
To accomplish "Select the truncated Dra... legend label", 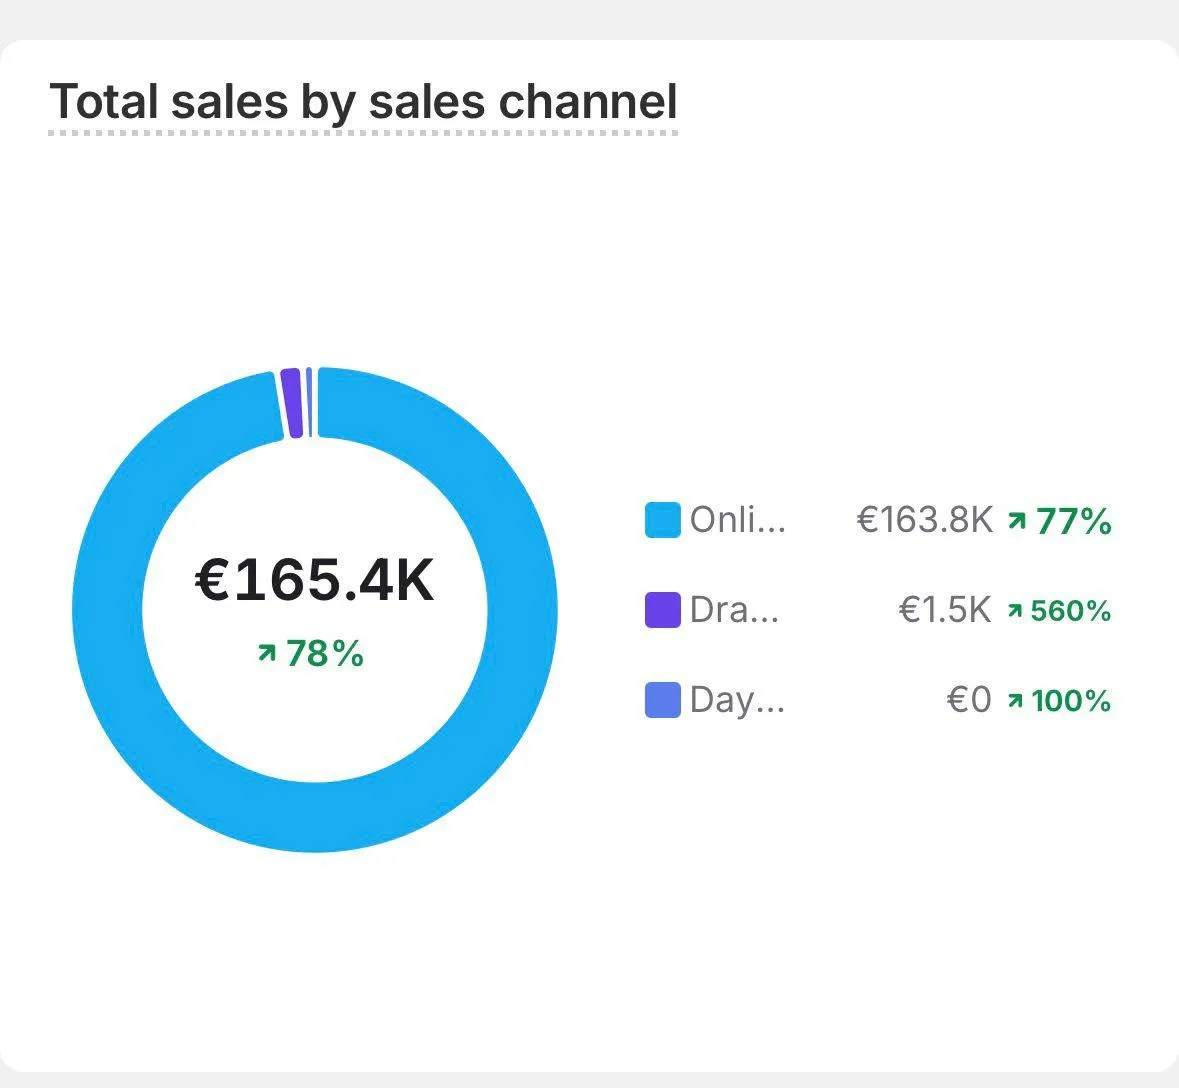I will point(735,610).
